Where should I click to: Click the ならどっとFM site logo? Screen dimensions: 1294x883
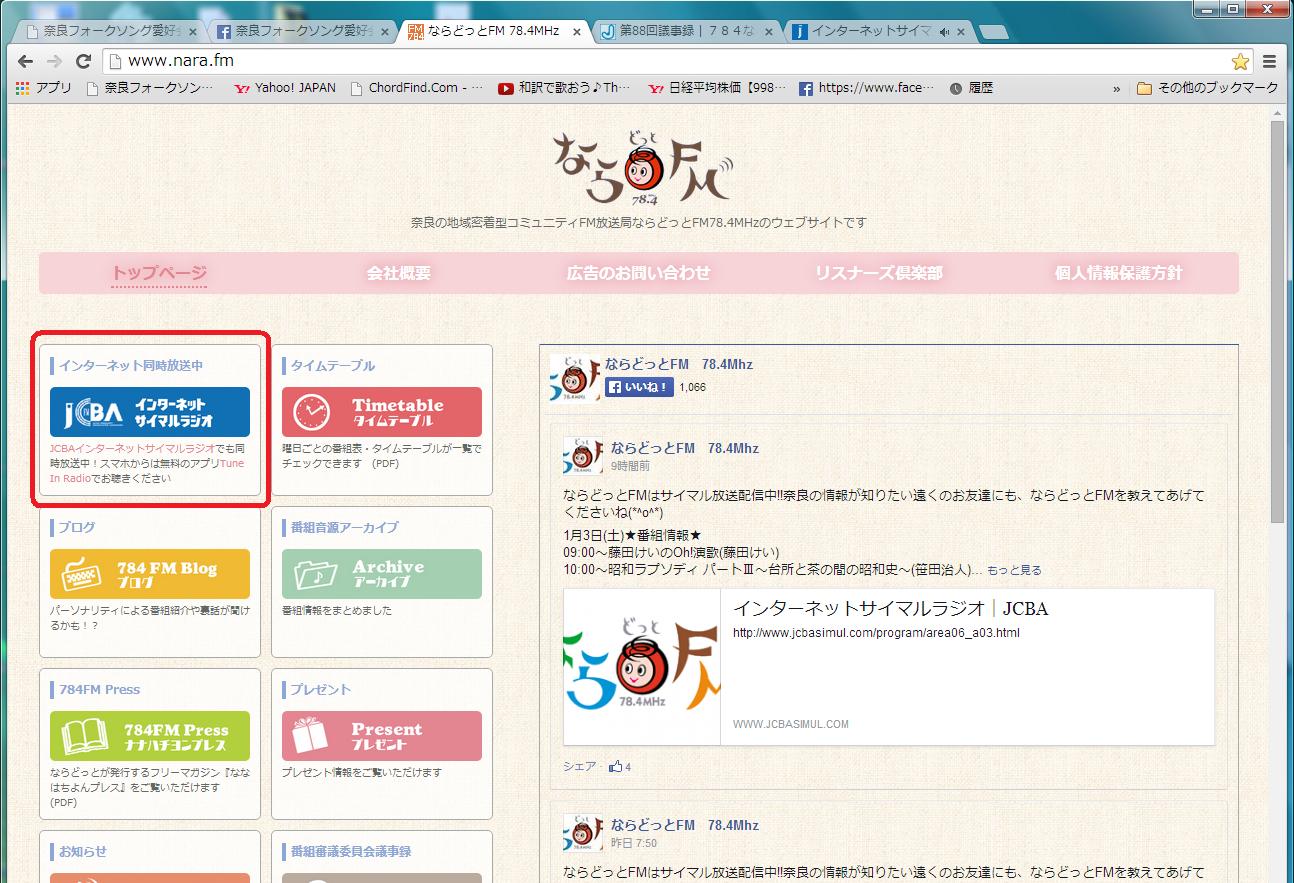coord(643,168)
